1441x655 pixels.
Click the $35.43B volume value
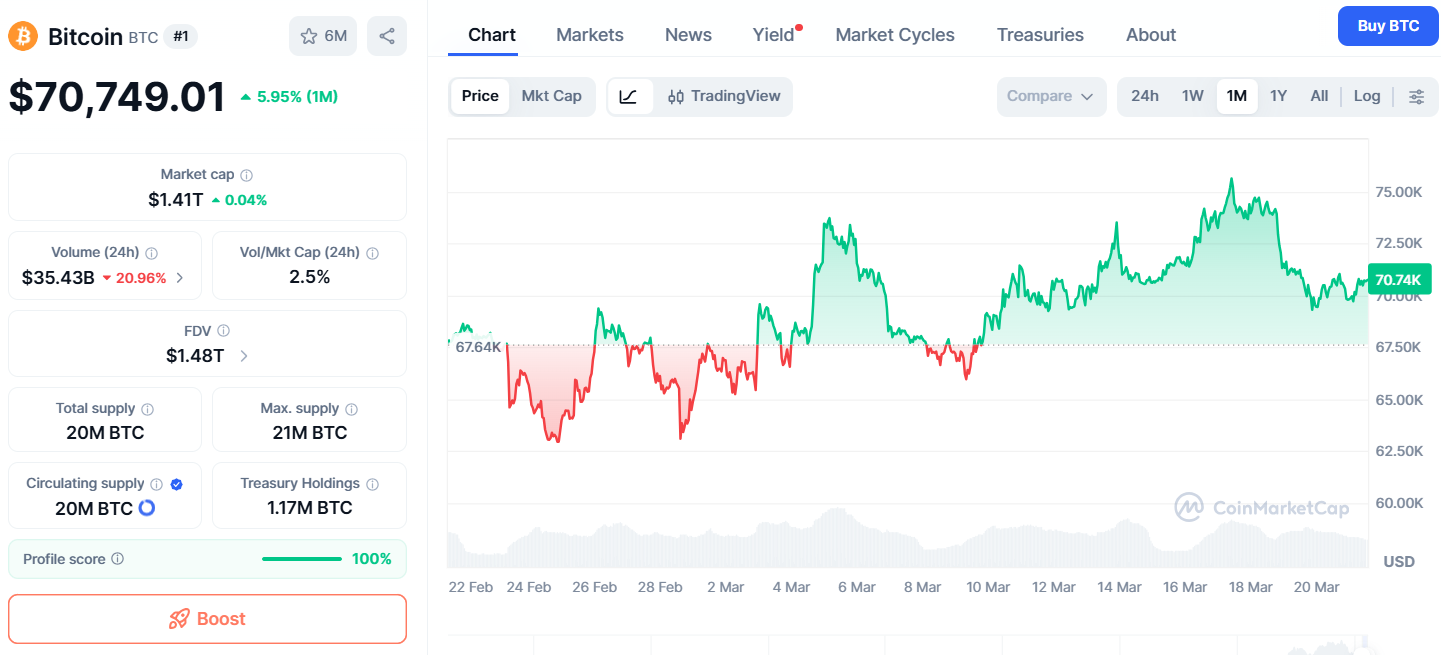click(x=58, y=277)
